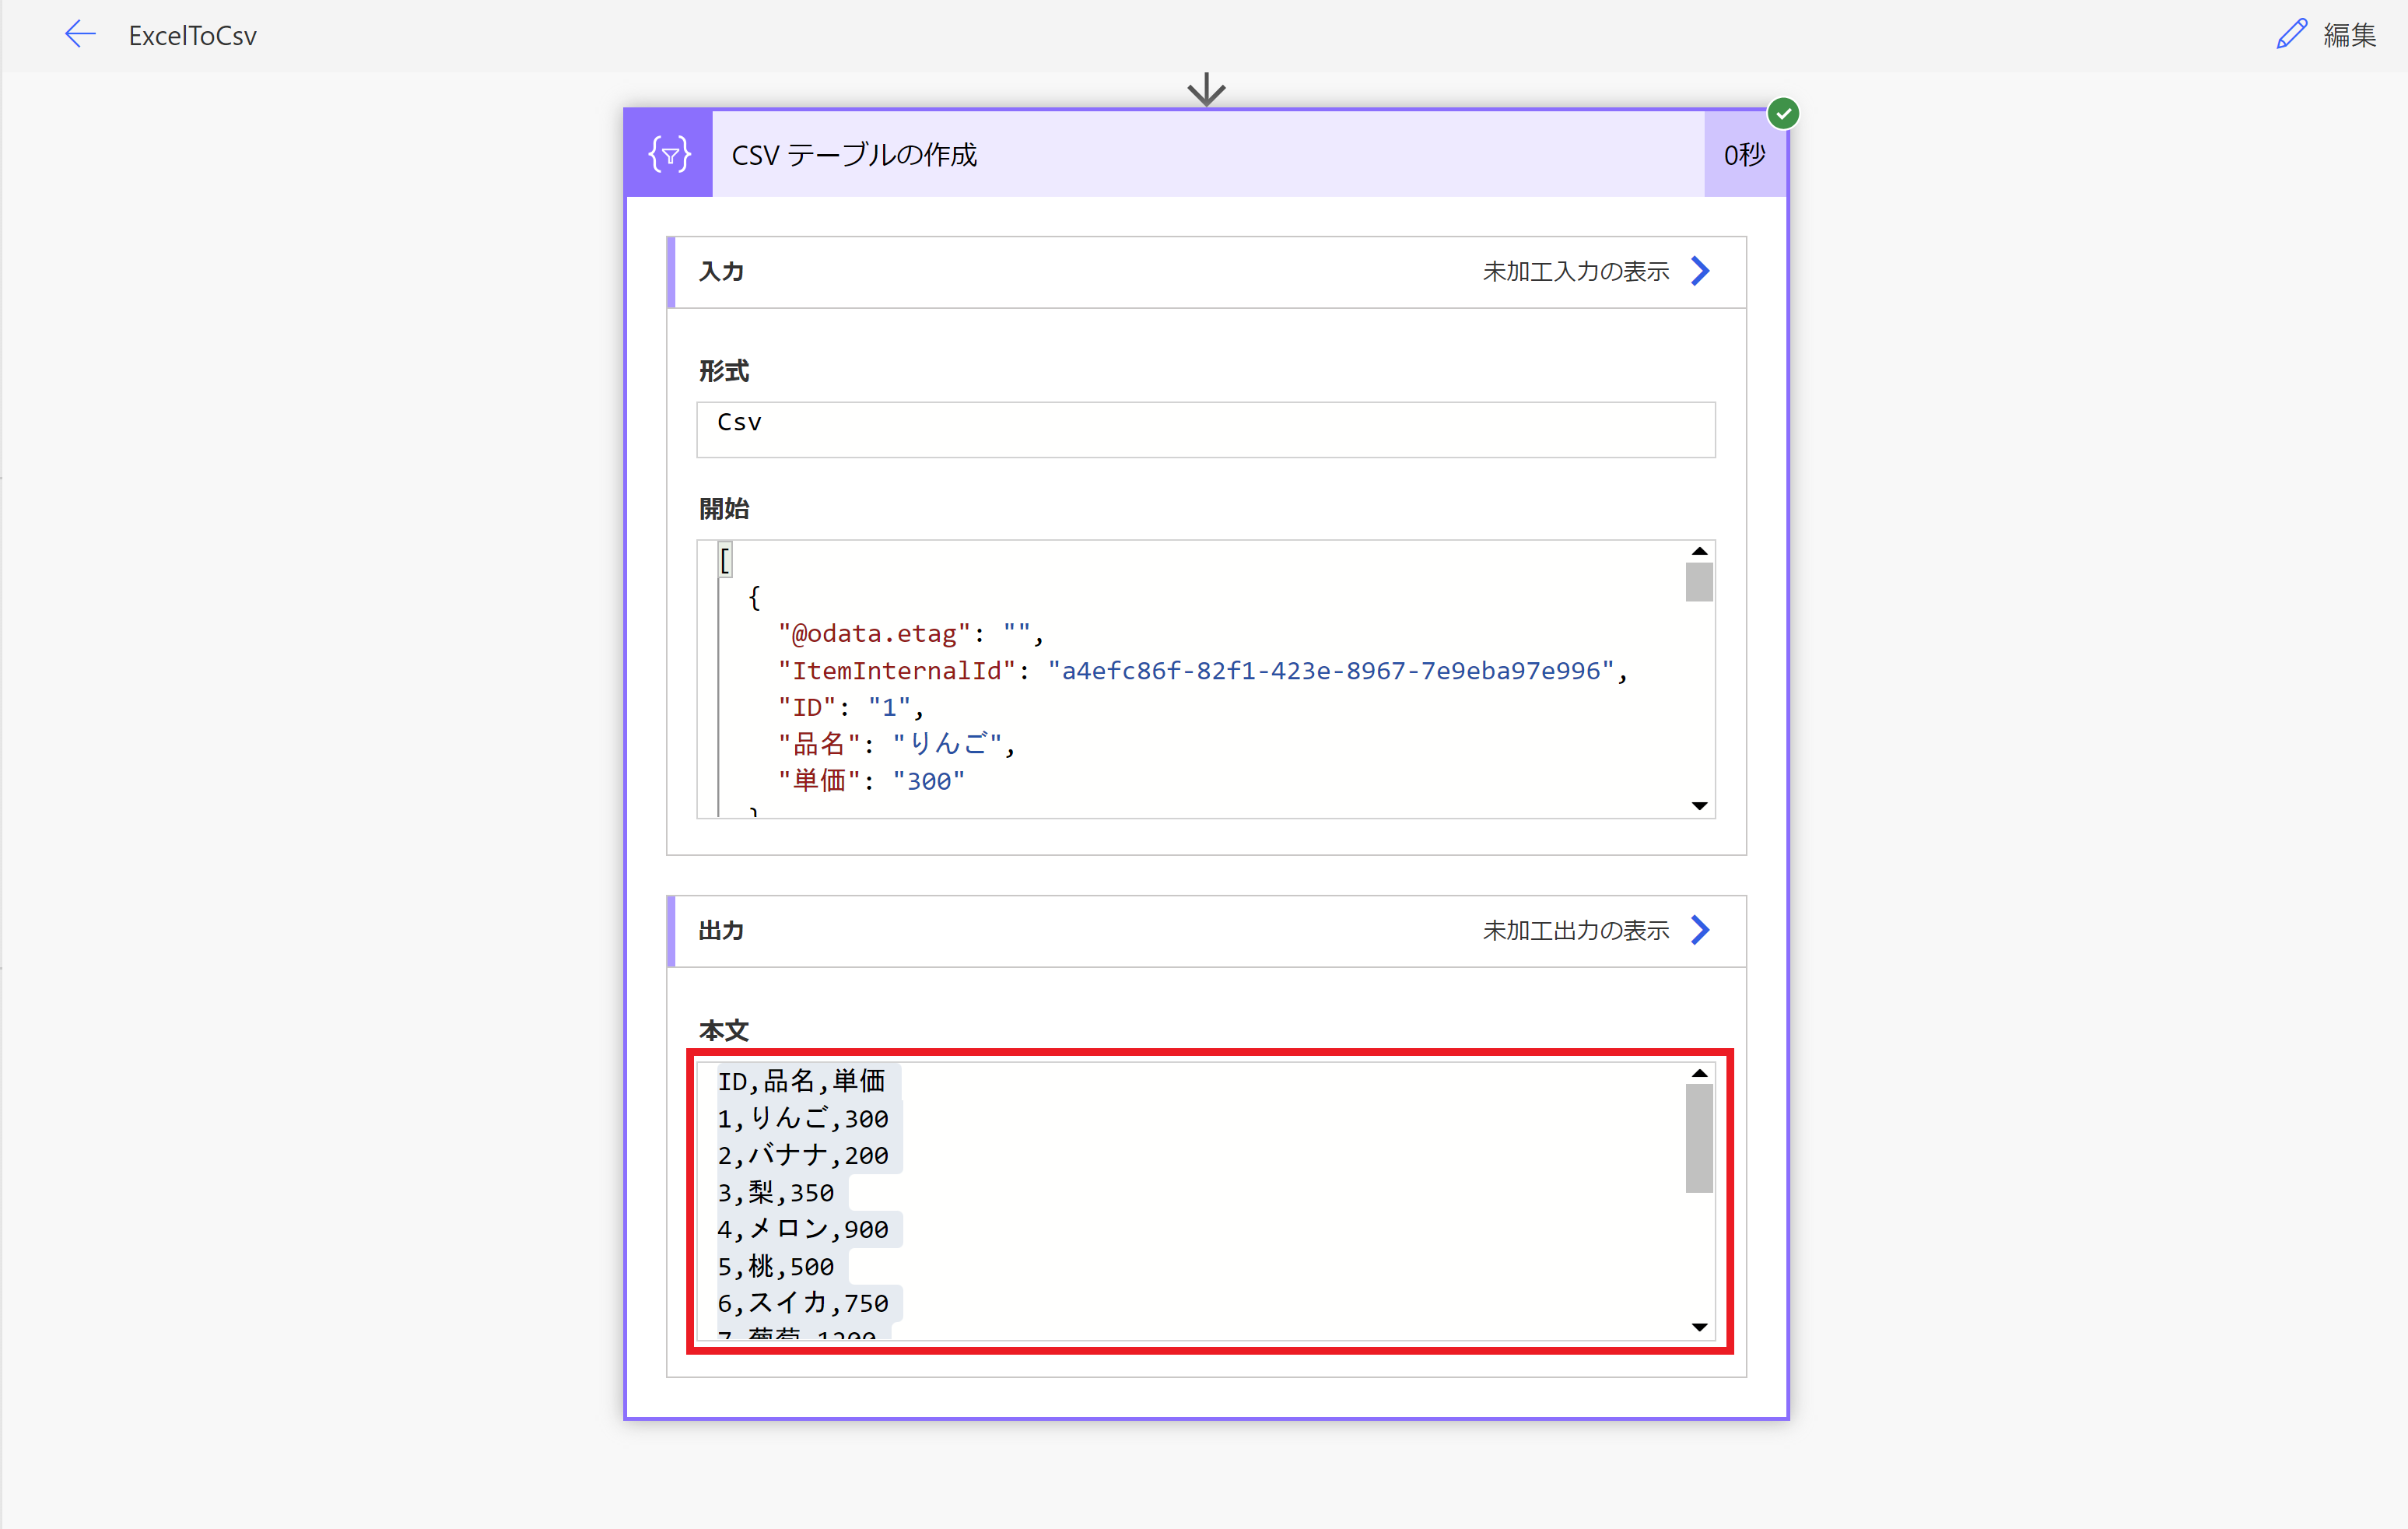This screenshot has width=2408, height=1529.
Task: Go back using the left arrow icon
Action: coord(80,34)
